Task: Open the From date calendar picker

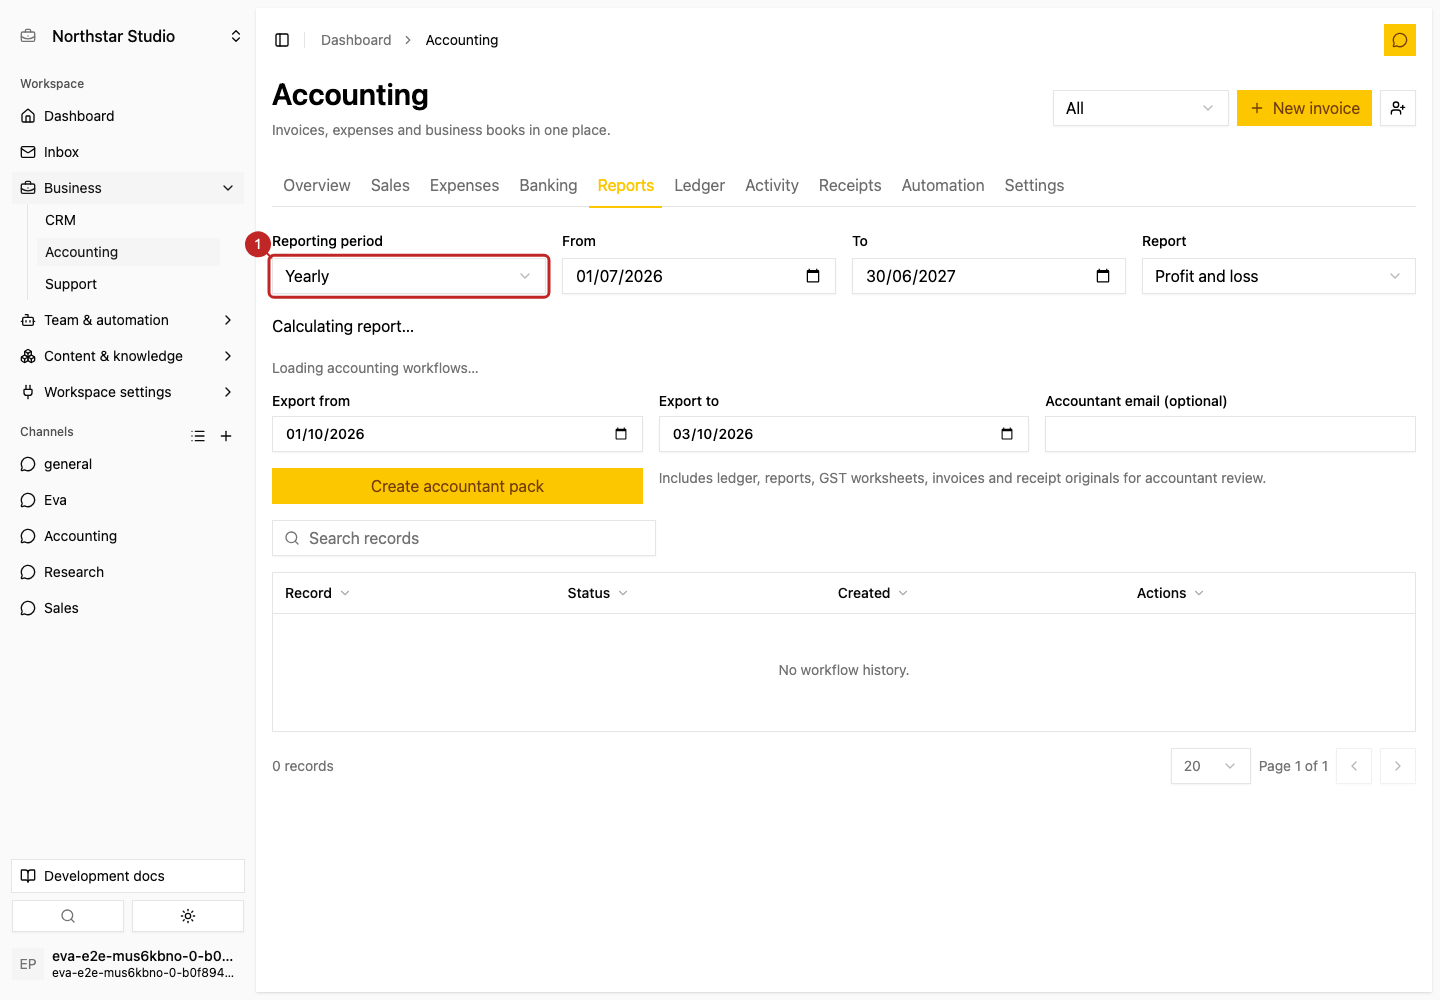Action: [813, 276]
